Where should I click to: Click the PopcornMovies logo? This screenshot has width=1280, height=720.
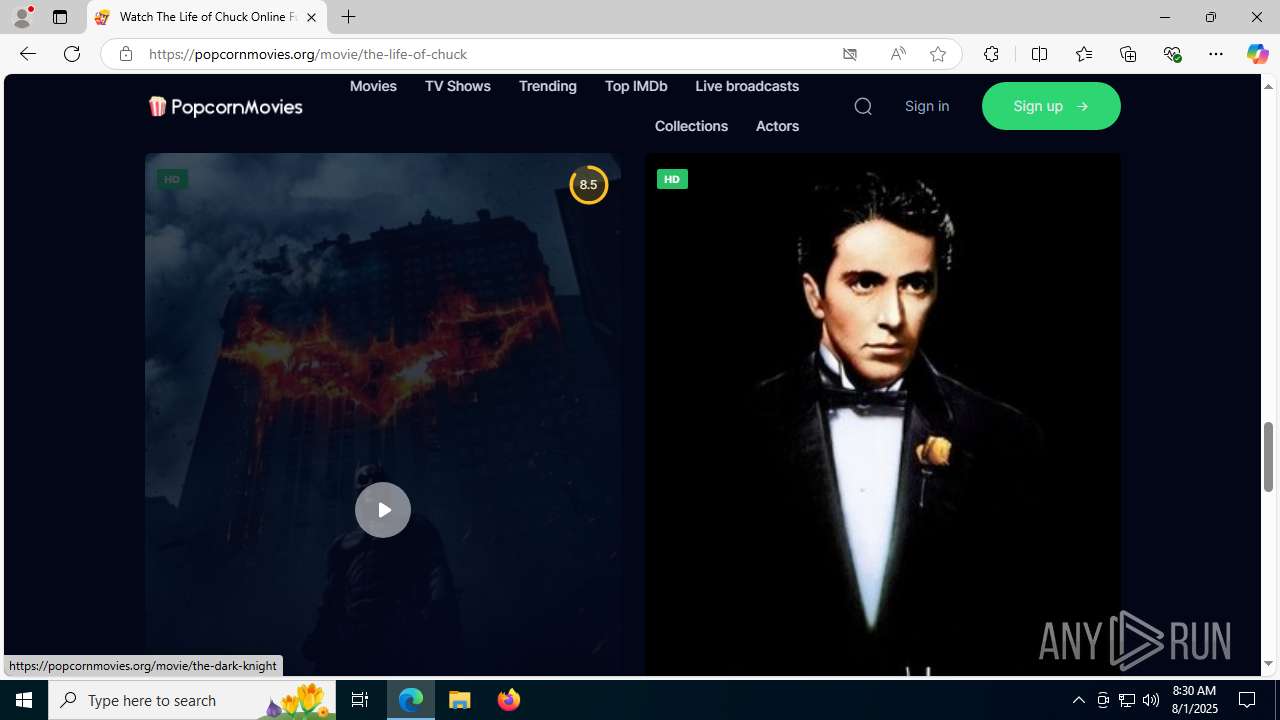[225, 106]
